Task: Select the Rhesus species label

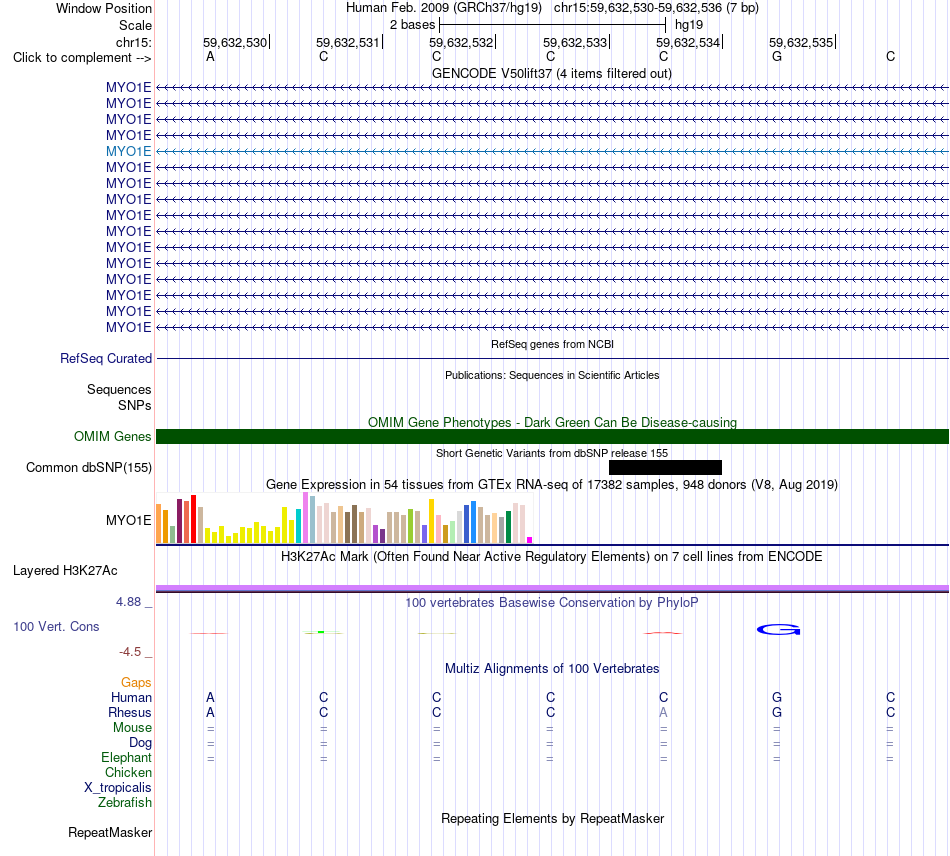Action: 130,713
